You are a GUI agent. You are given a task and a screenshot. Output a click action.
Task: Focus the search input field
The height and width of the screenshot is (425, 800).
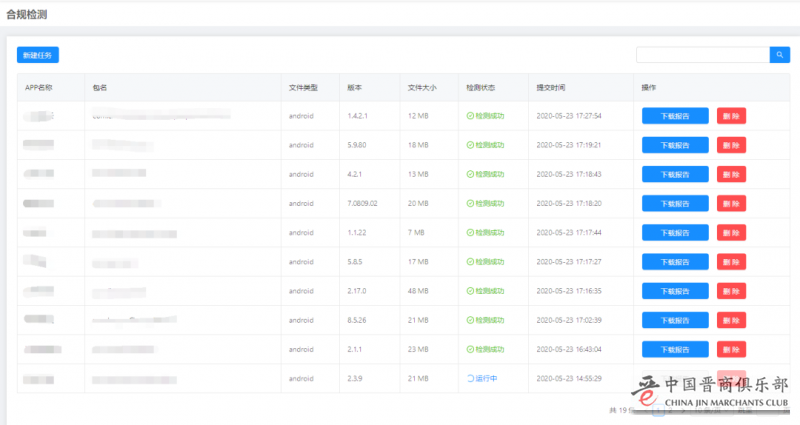coord(702,55)
